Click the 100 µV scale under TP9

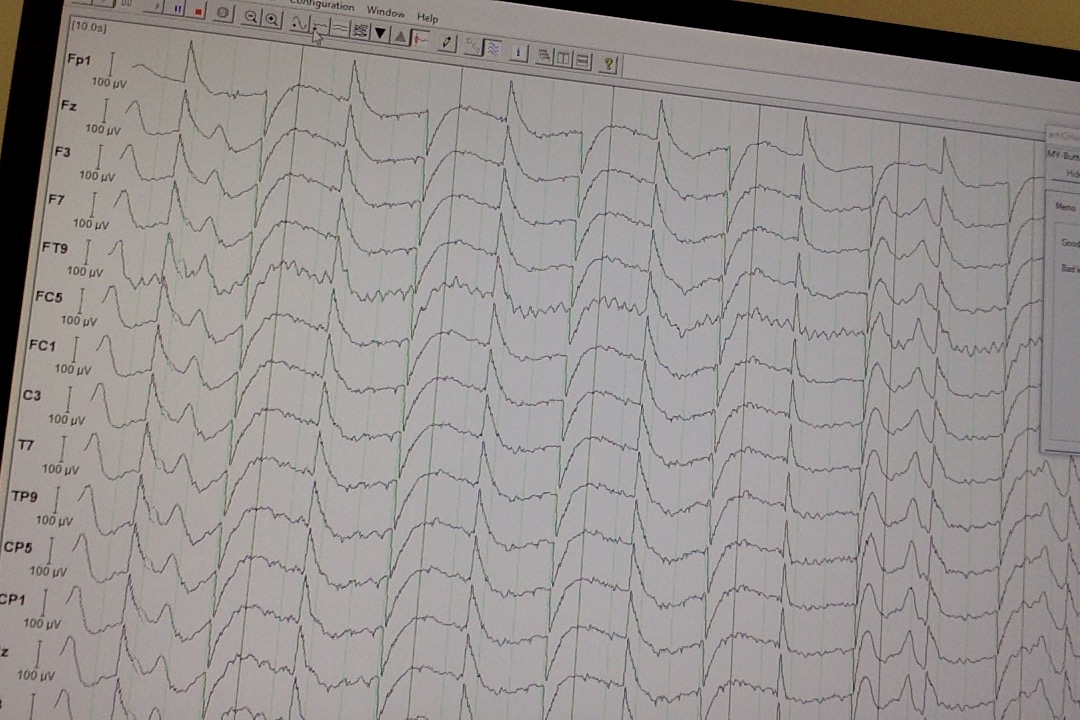click(x=54, y=520)
